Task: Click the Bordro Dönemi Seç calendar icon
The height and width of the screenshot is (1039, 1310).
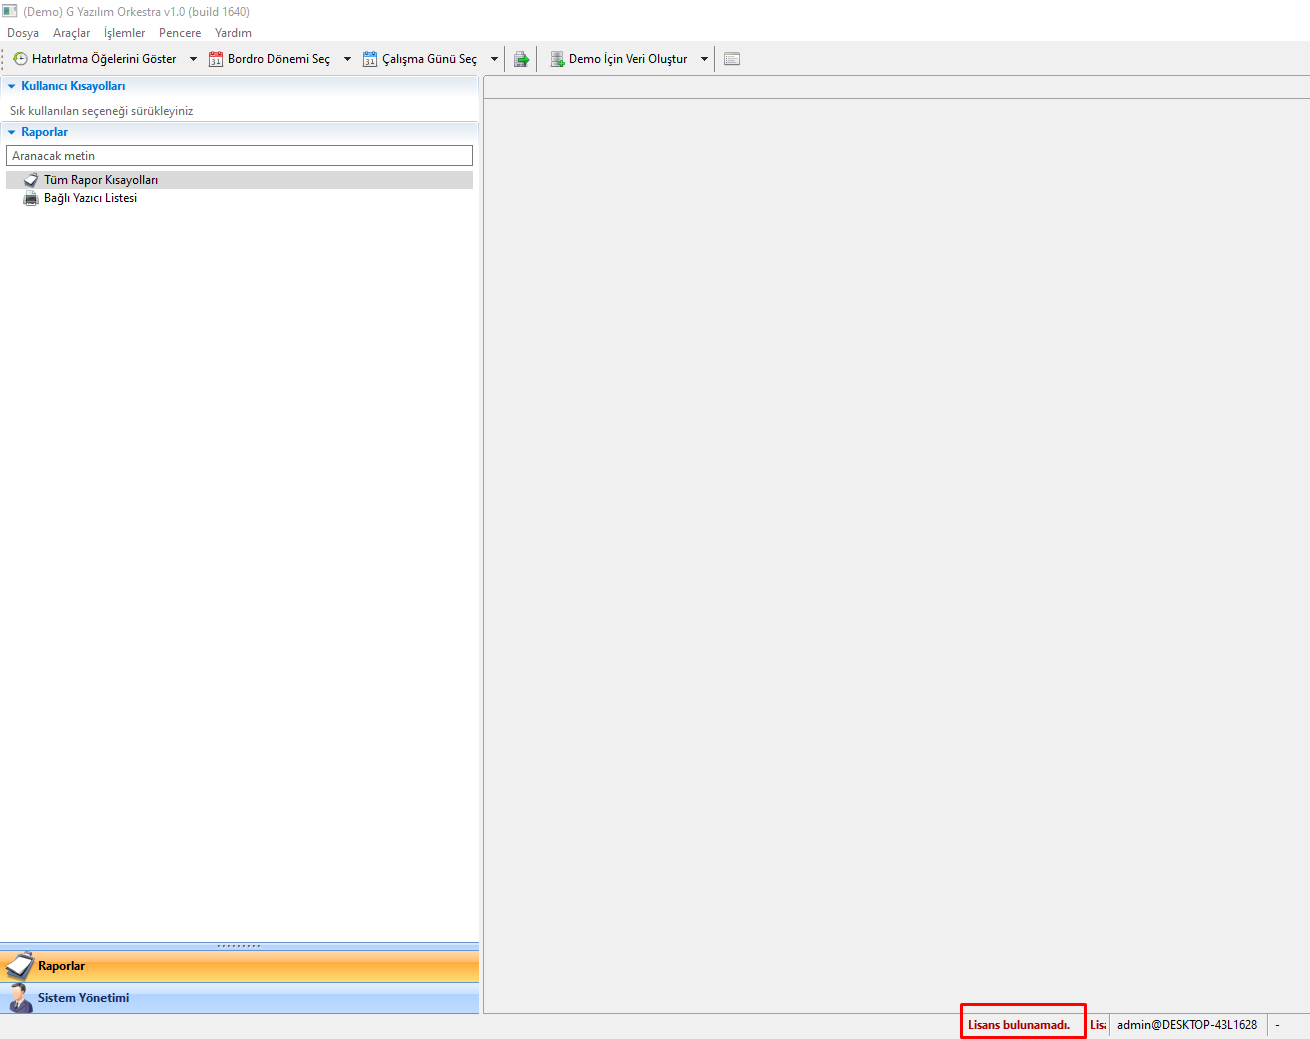Action: pyautogui.click(x=216, y=59)
